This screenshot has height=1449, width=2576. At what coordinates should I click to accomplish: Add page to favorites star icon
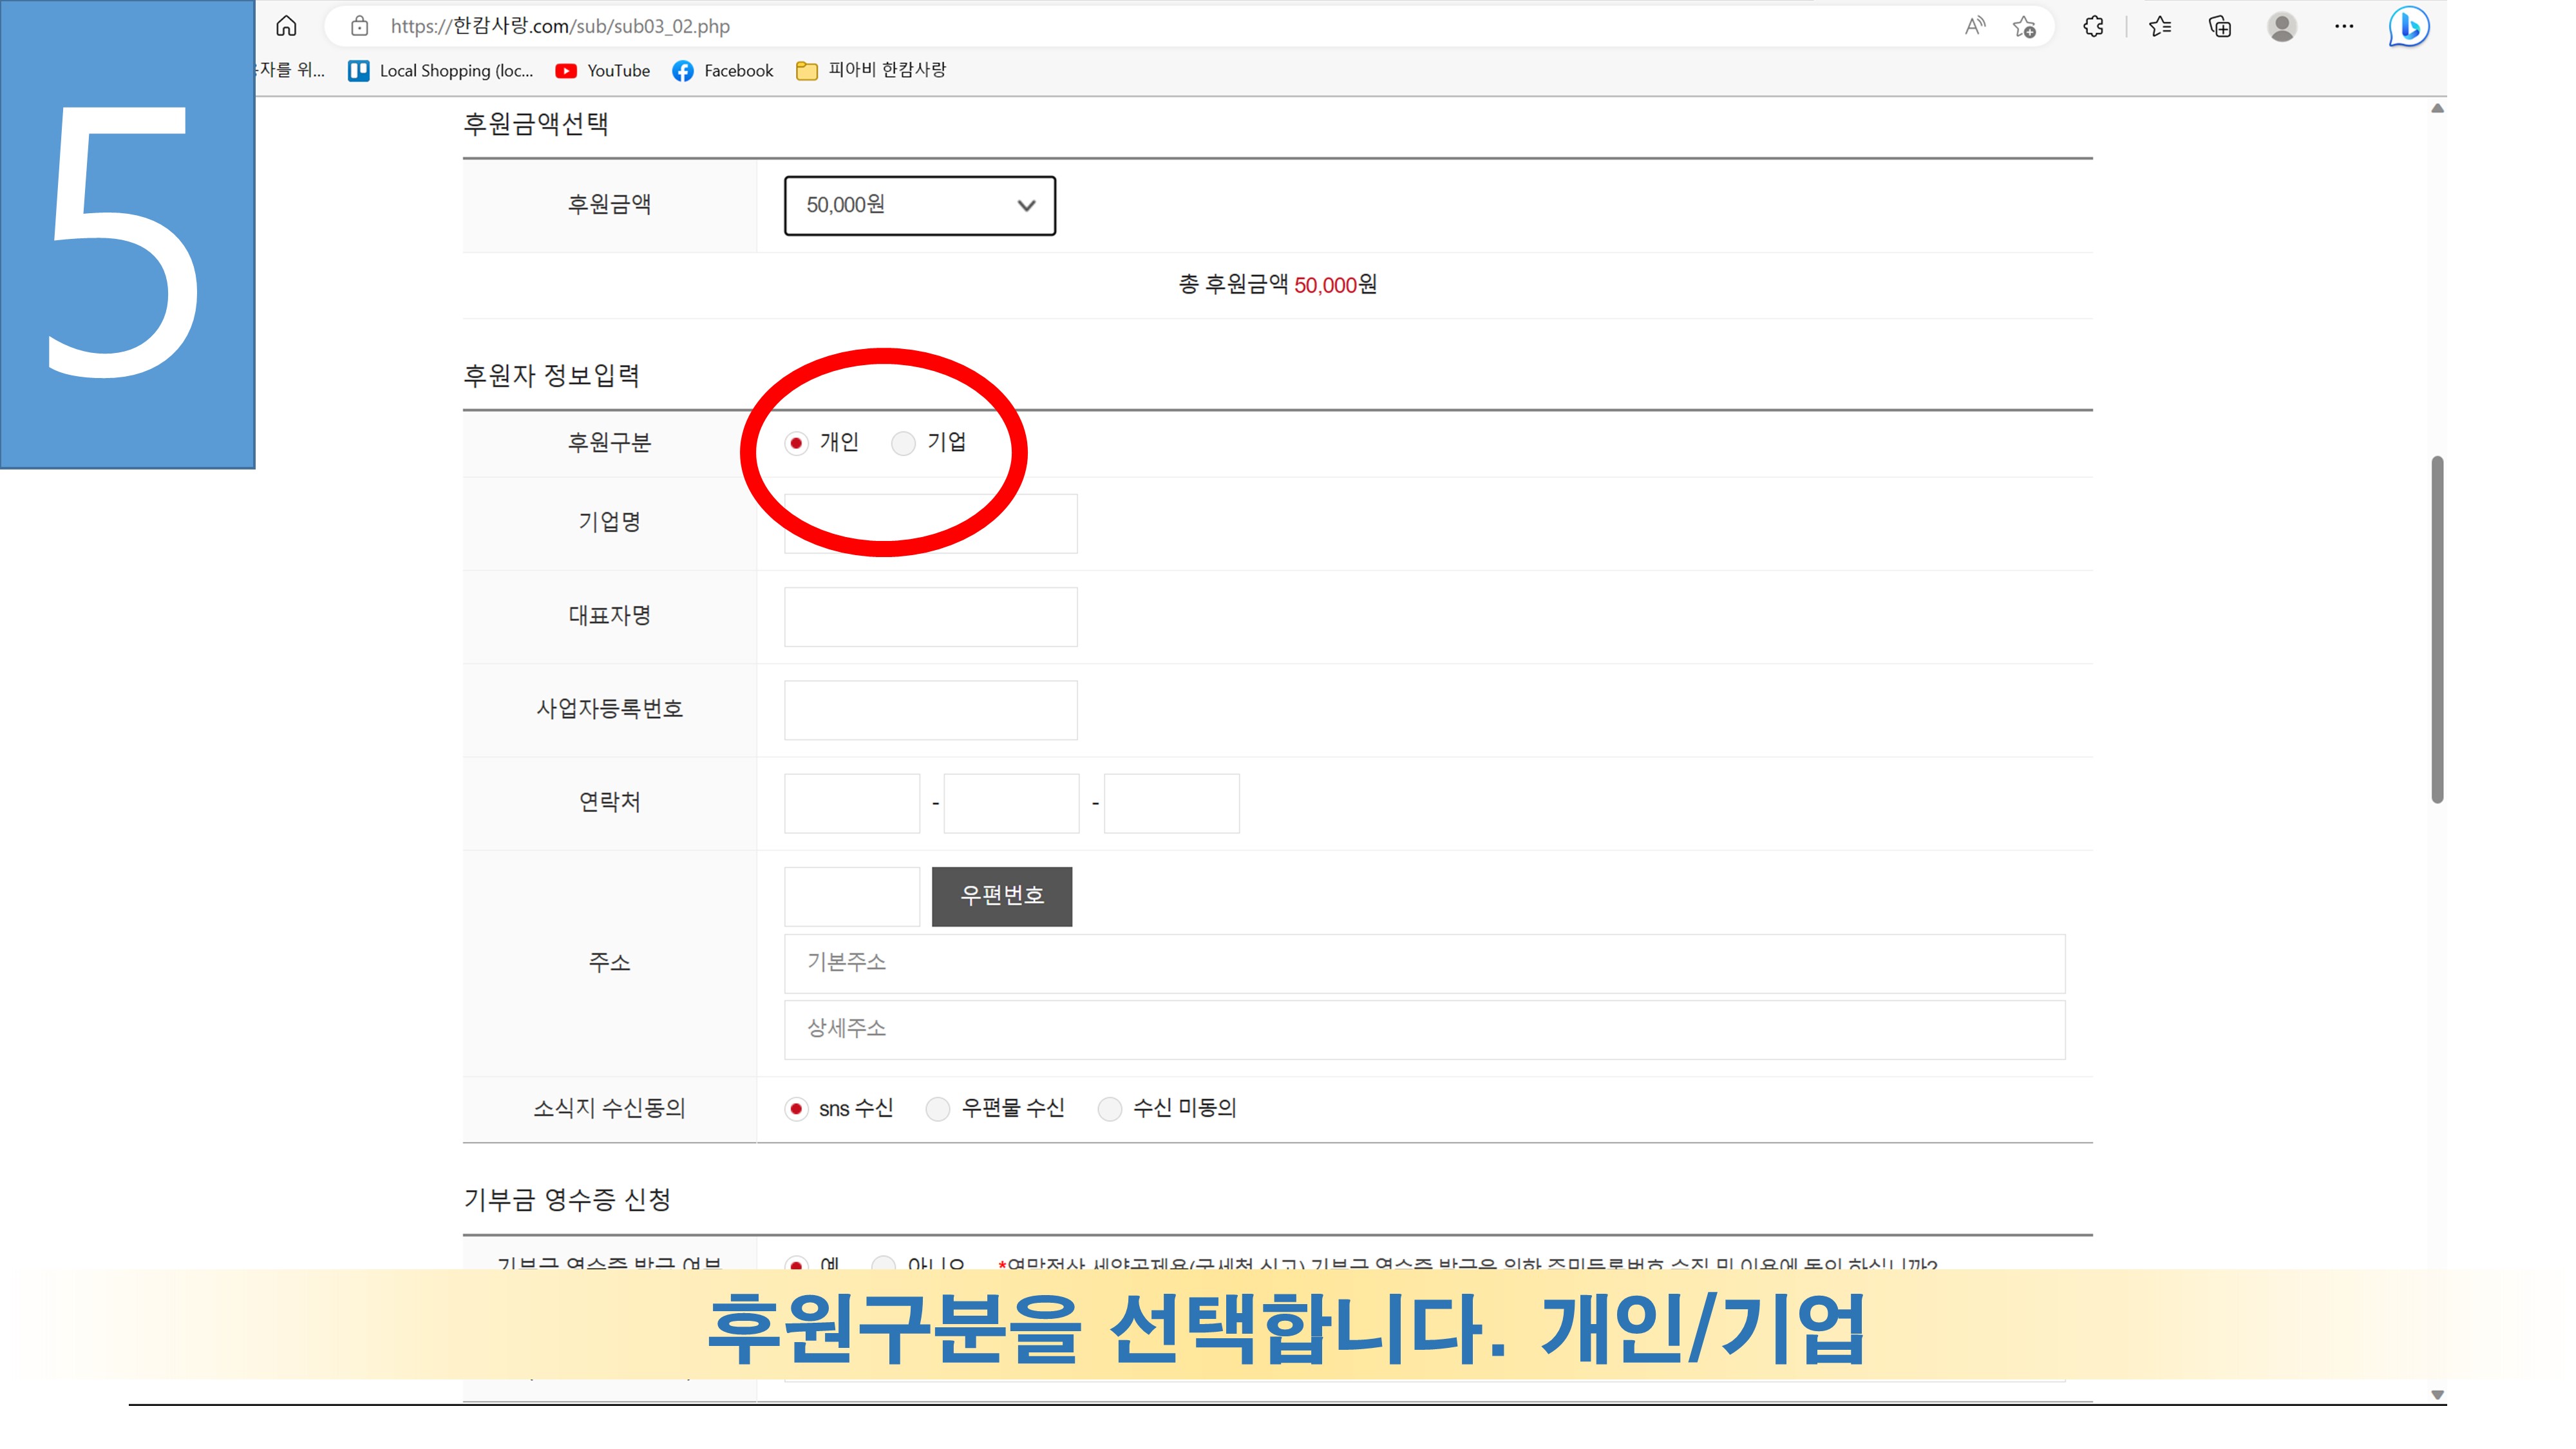2024,27
